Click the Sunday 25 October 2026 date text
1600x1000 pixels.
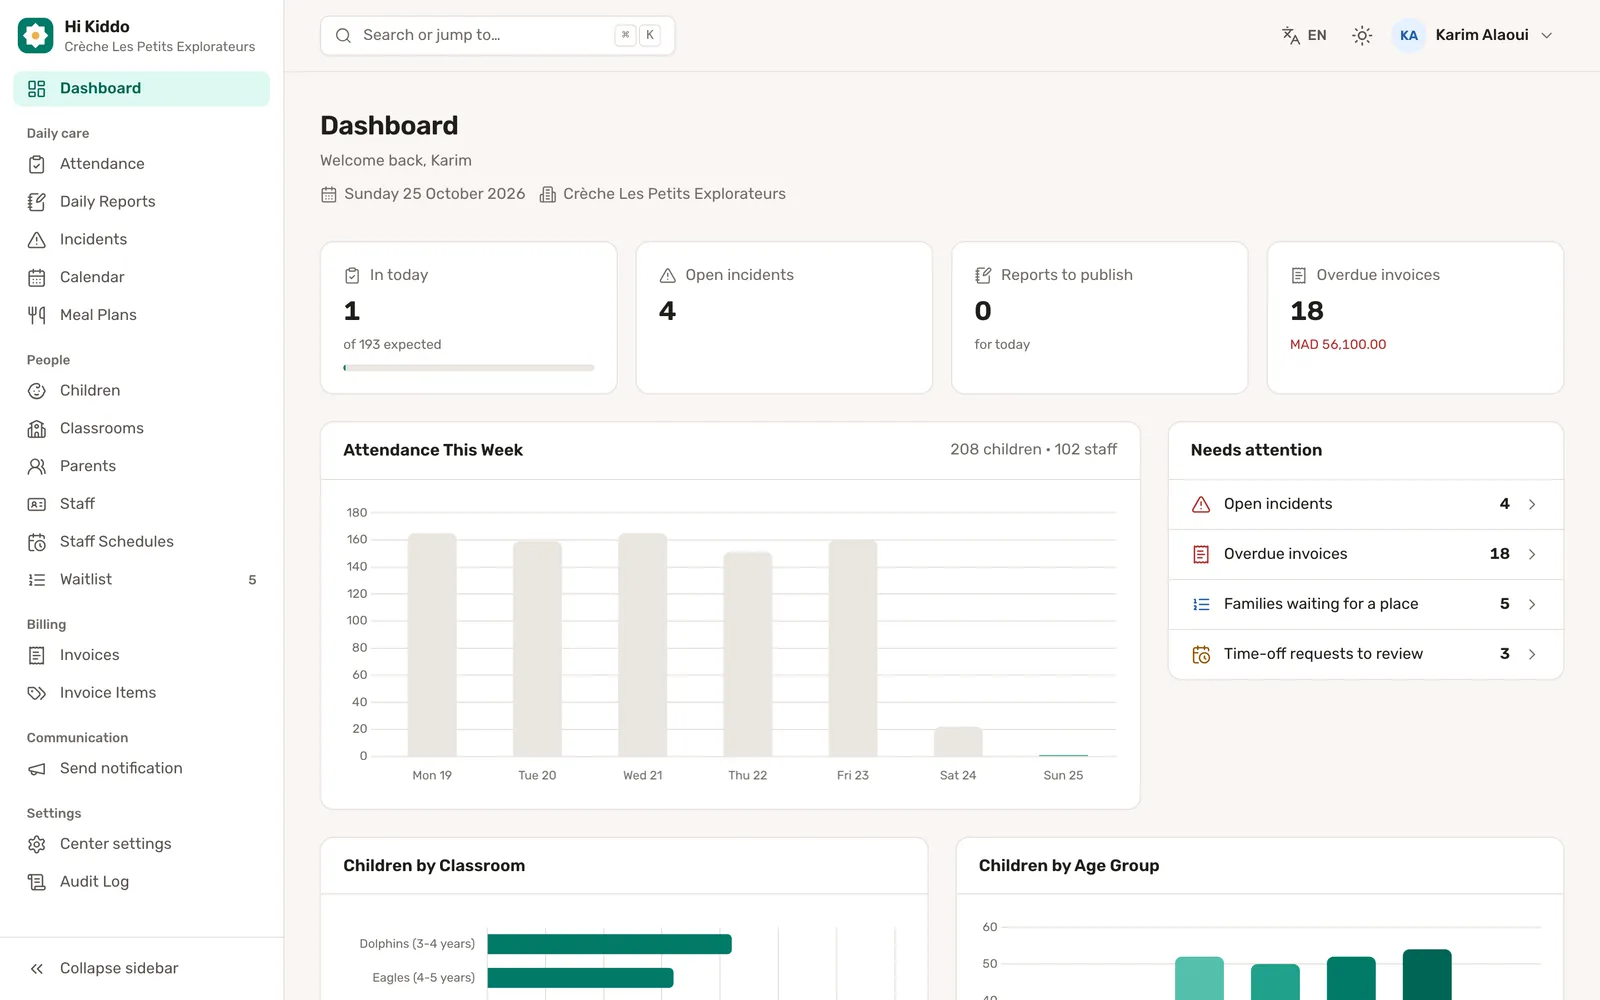click(435, 194)
